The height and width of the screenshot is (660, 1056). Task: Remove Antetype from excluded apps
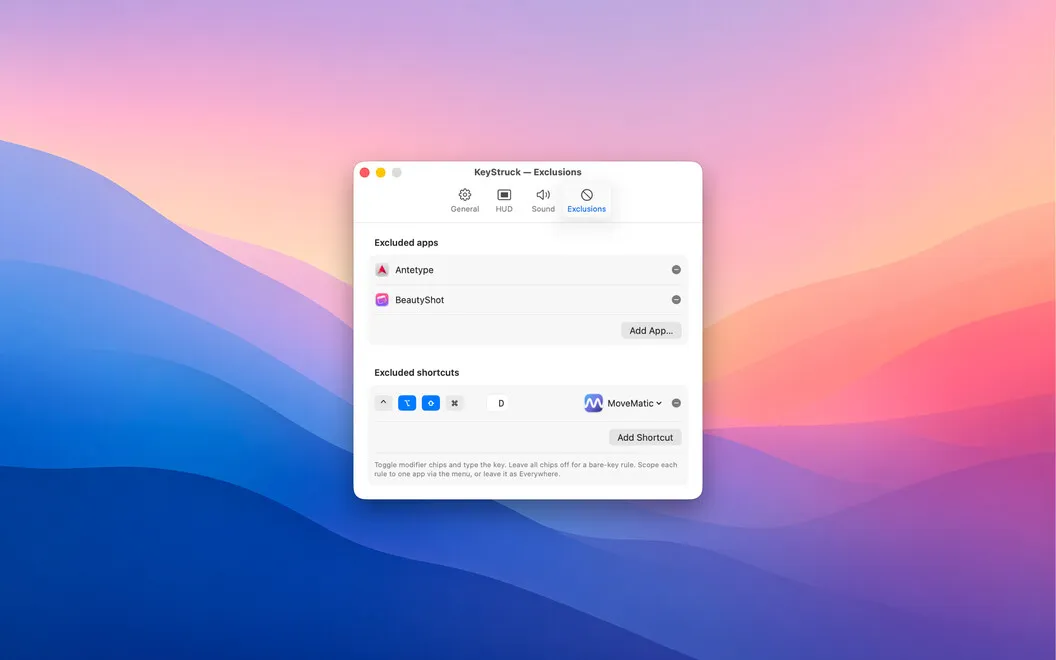tap(676, 269)
